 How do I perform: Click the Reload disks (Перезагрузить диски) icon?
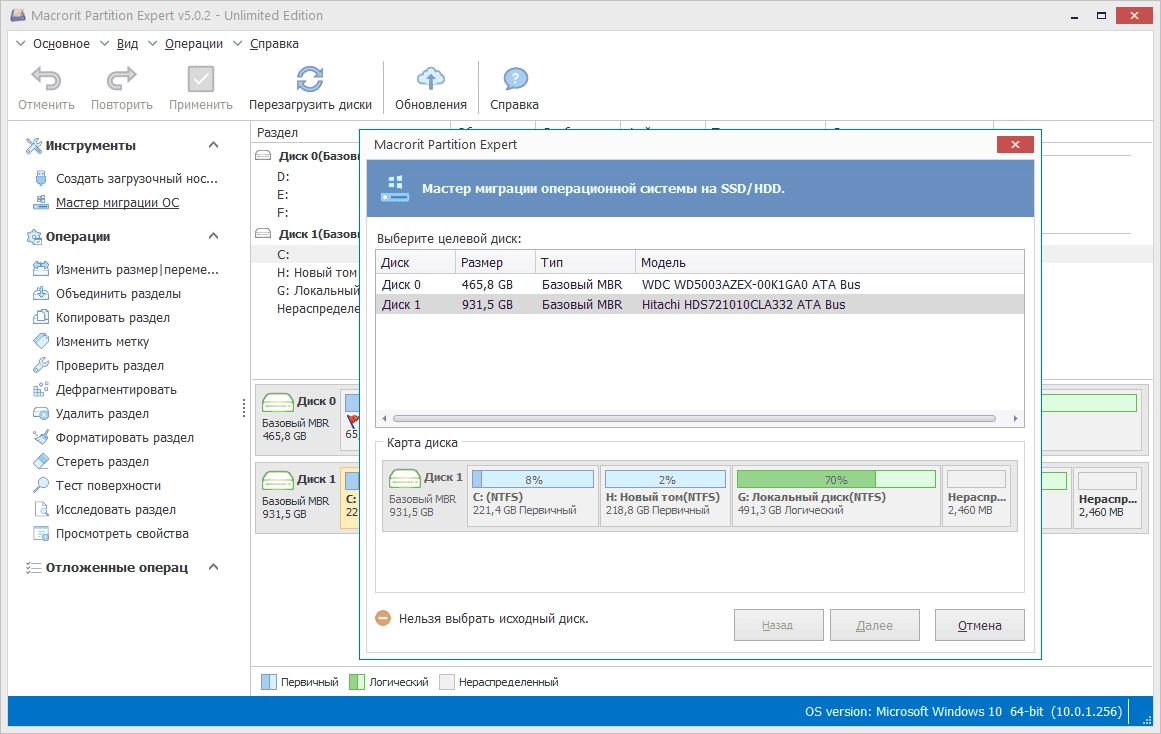310,79
